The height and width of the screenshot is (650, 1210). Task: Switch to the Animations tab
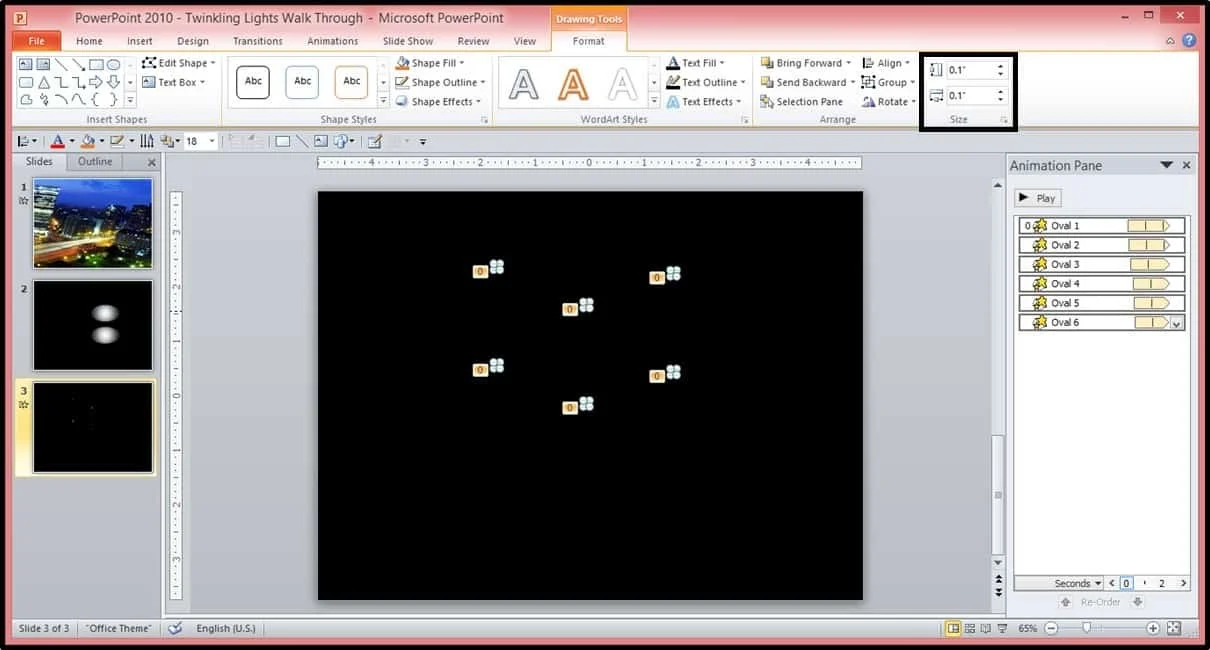coord(333,41)
